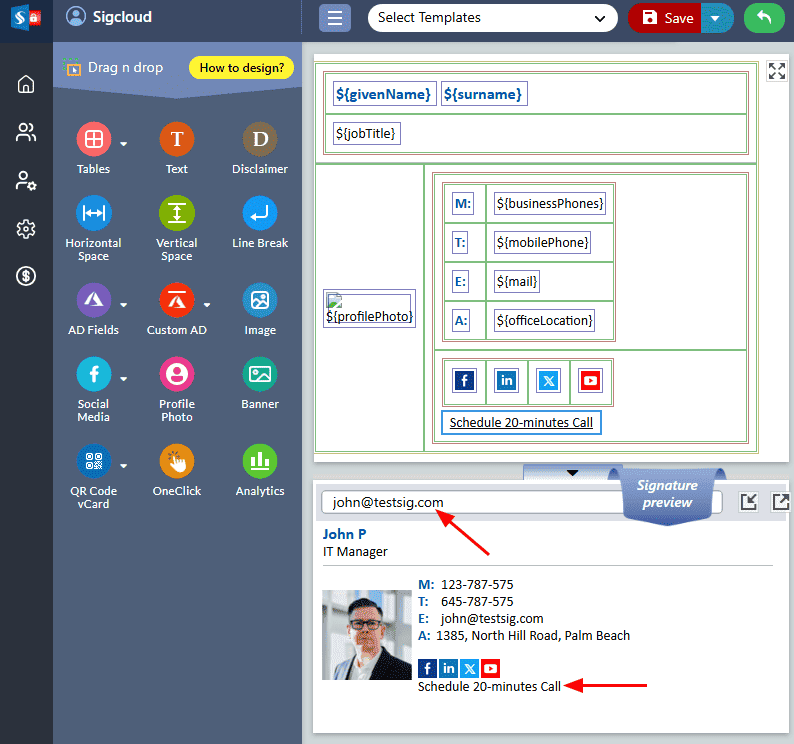Open billing dollar icon in sidebar
The image size is (794, 744).
click(26, 276)
